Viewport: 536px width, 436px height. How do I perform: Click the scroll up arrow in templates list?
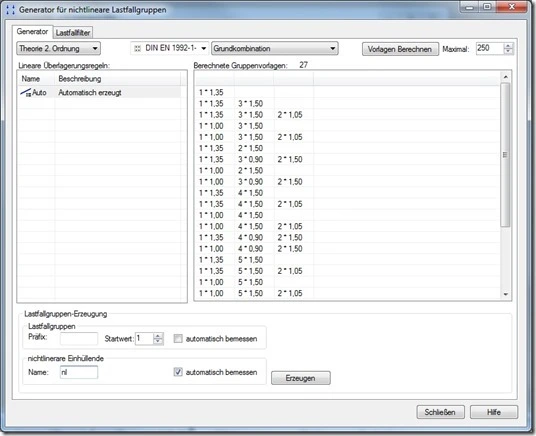pos(506,77)
